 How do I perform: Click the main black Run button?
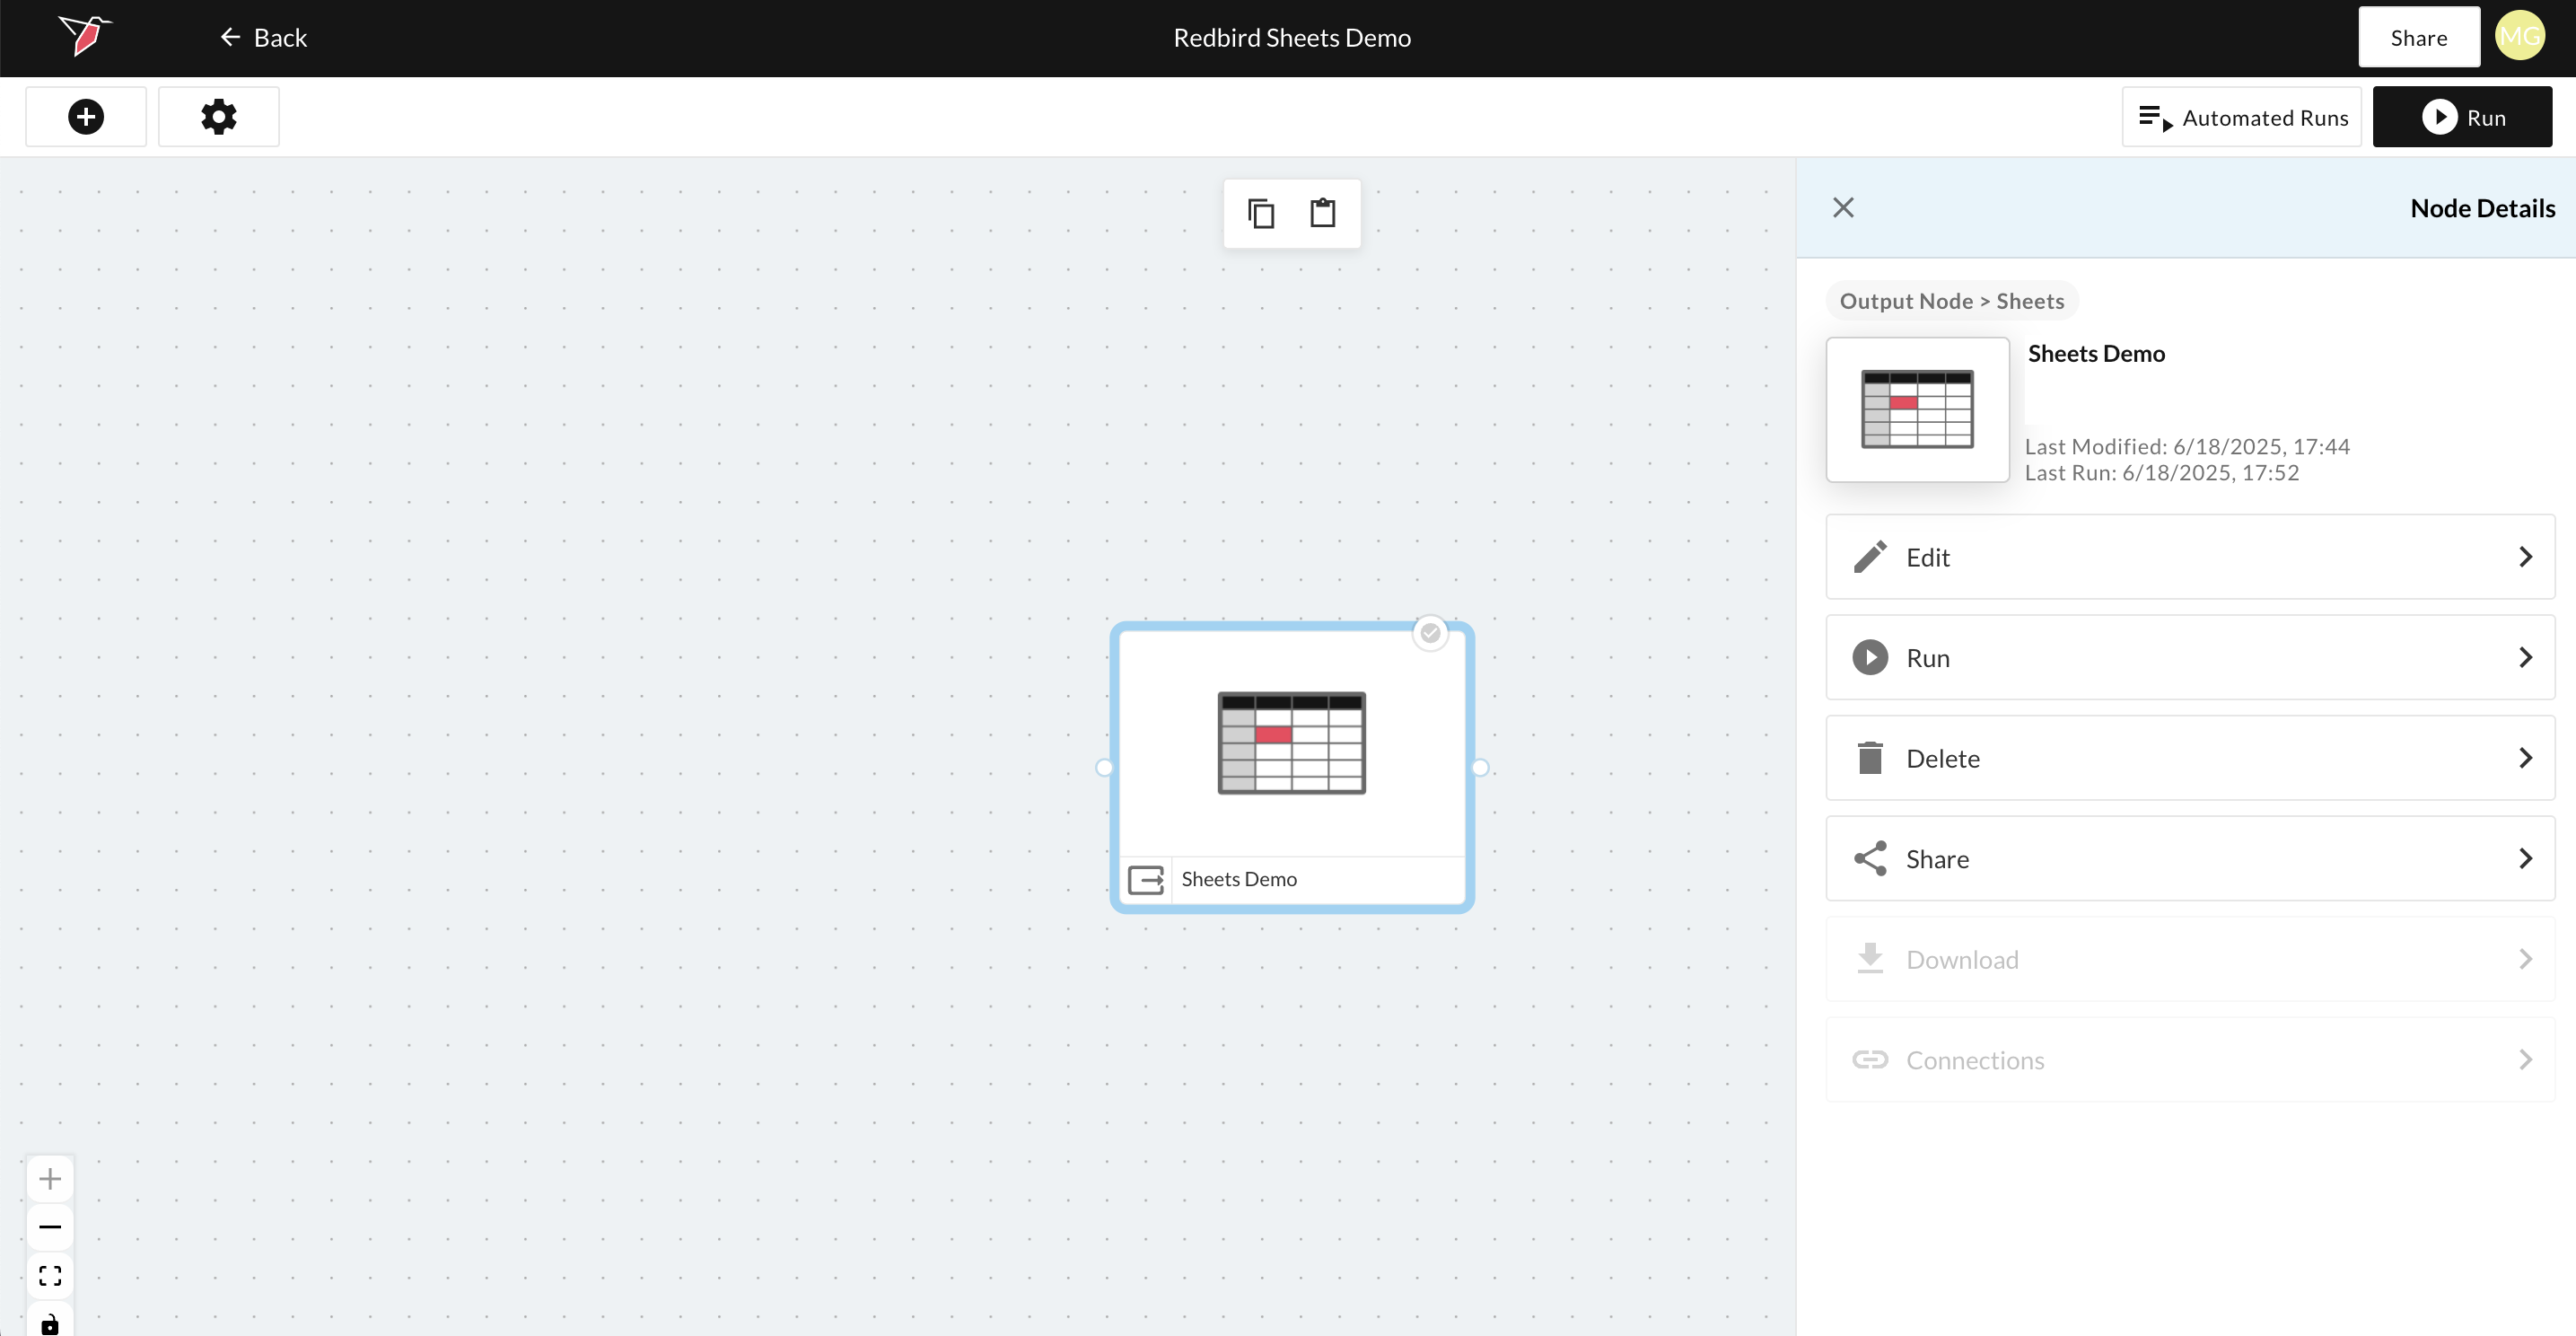pos(2462,117)
